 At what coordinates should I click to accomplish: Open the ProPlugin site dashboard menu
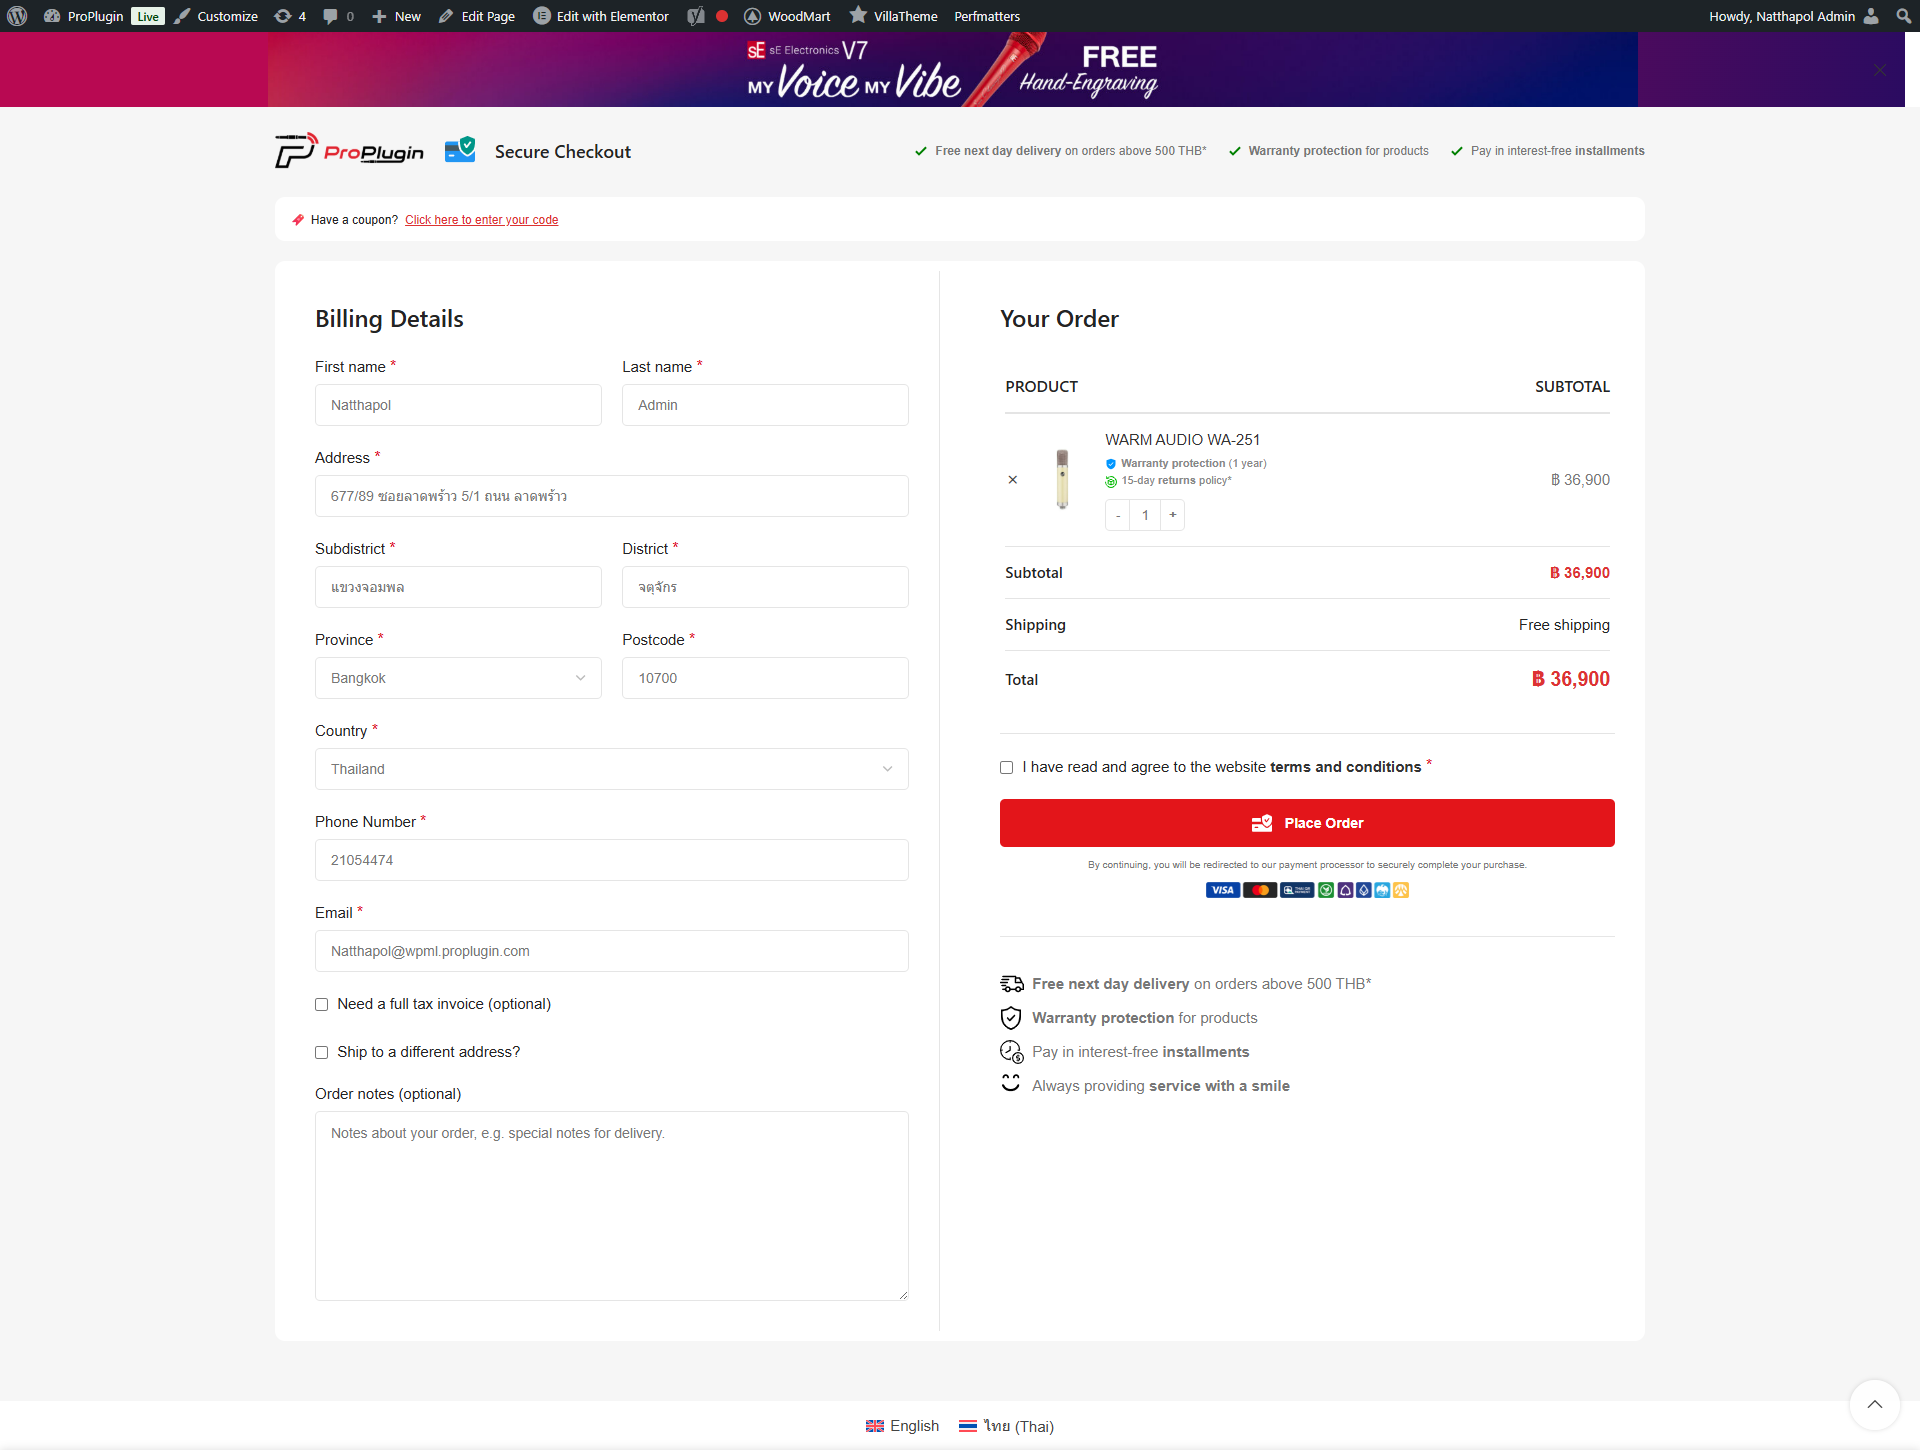point(84,16)
